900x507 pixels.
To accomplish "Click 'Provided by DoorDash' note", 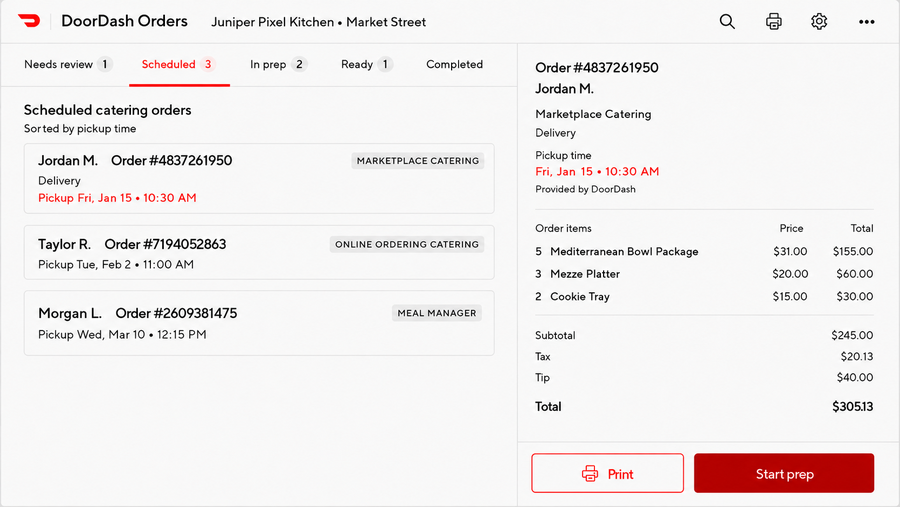I will point(585,189).
